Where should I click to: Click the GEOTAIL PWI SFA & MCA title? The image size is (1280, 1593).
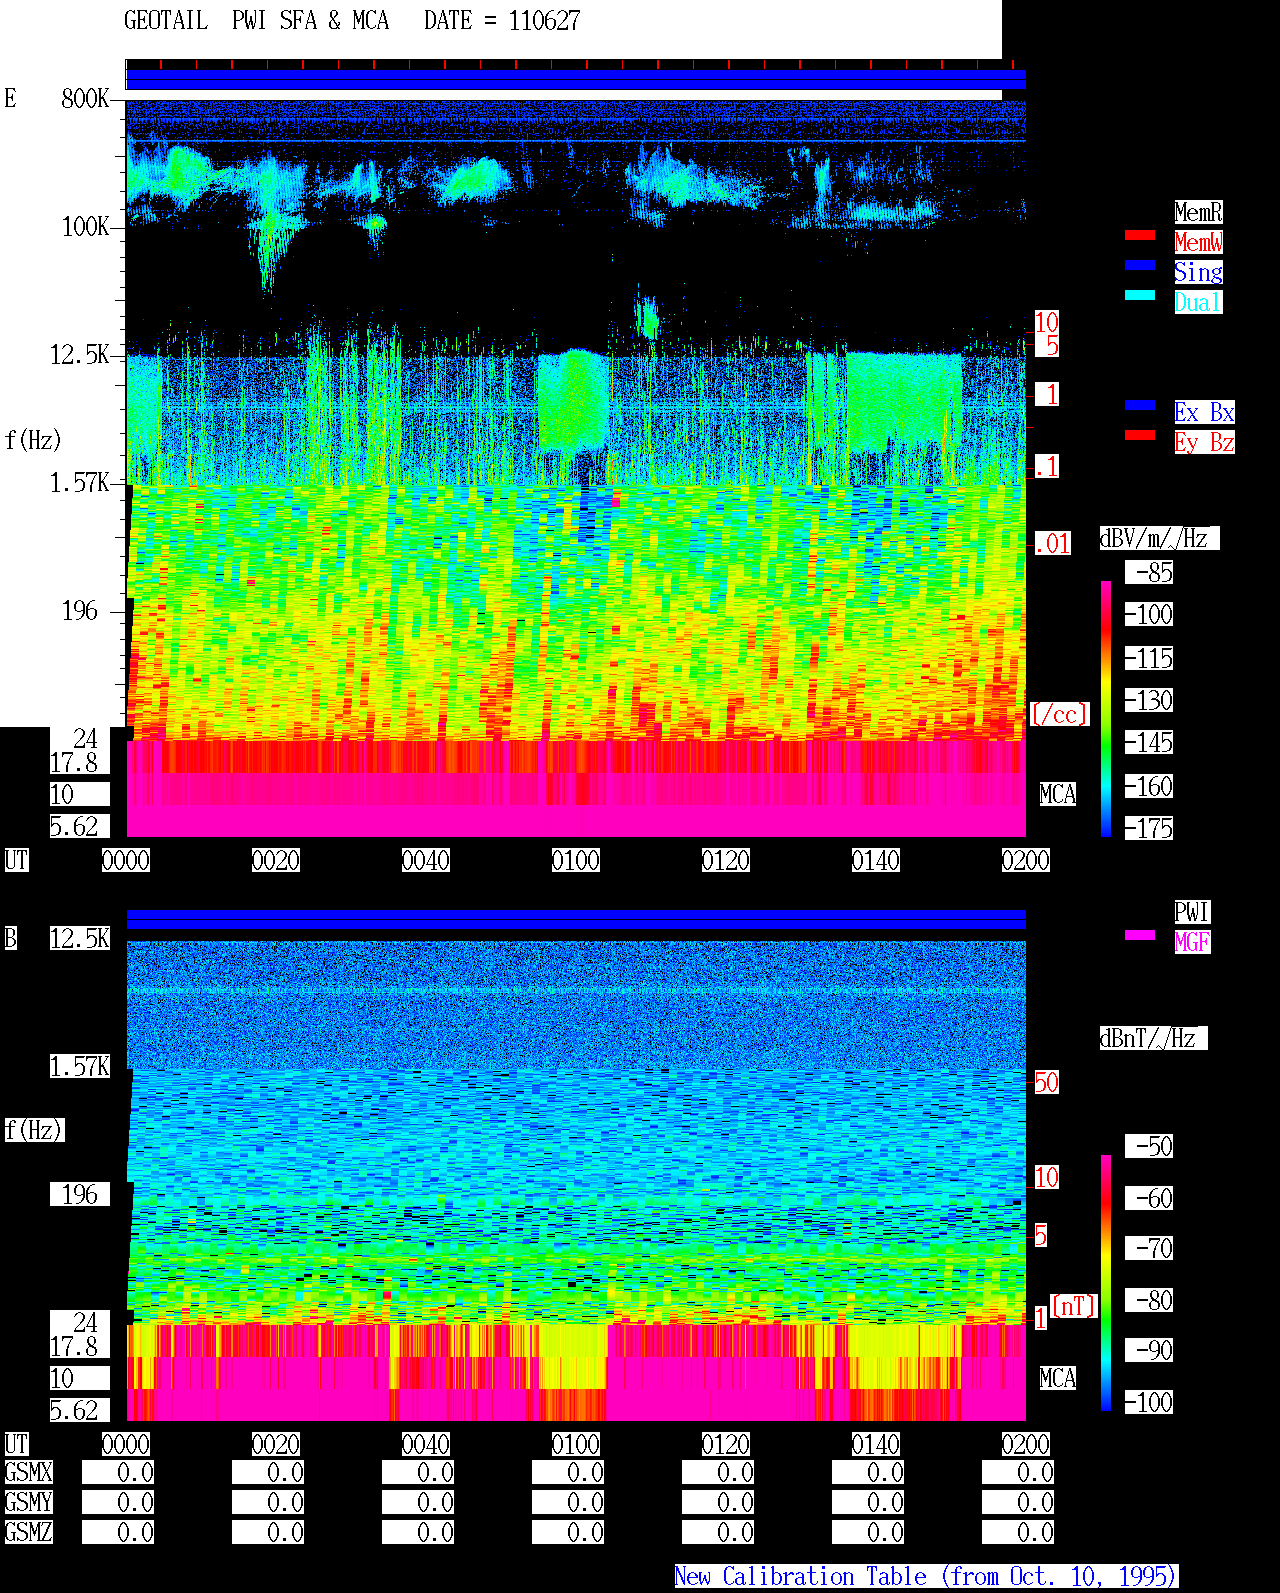[x=352, y=21]
